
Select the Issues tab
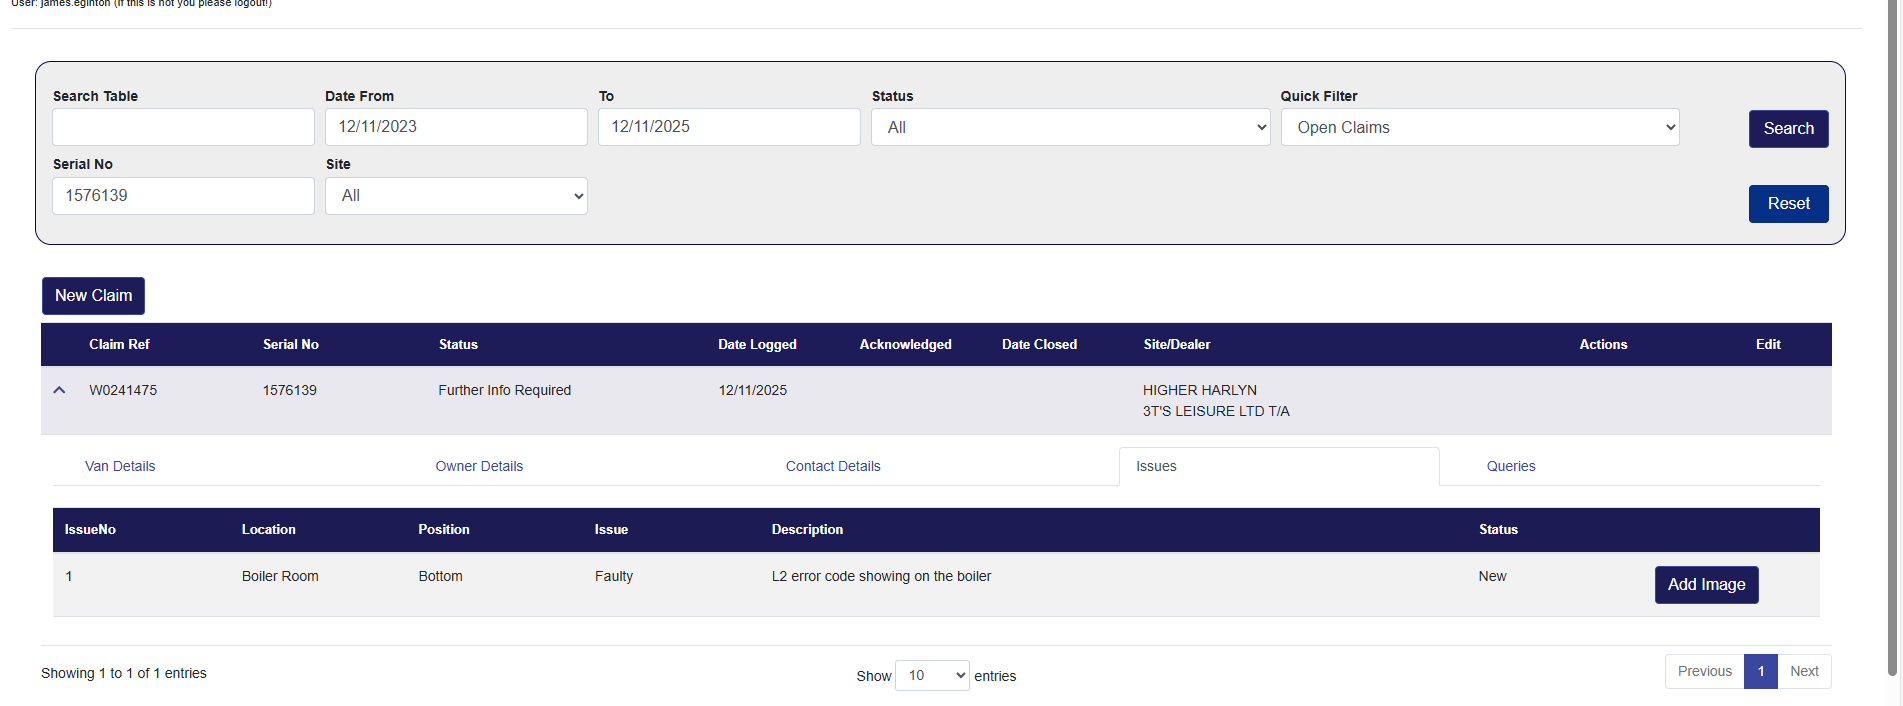(x=1156, y=467)
